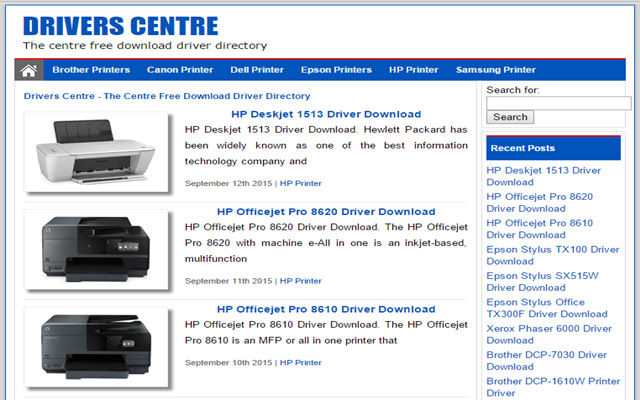Image resolution: width=640 pixels, height=400 pixels.
Task: Open Samsung Printer menu item
Action: point(496,70)
